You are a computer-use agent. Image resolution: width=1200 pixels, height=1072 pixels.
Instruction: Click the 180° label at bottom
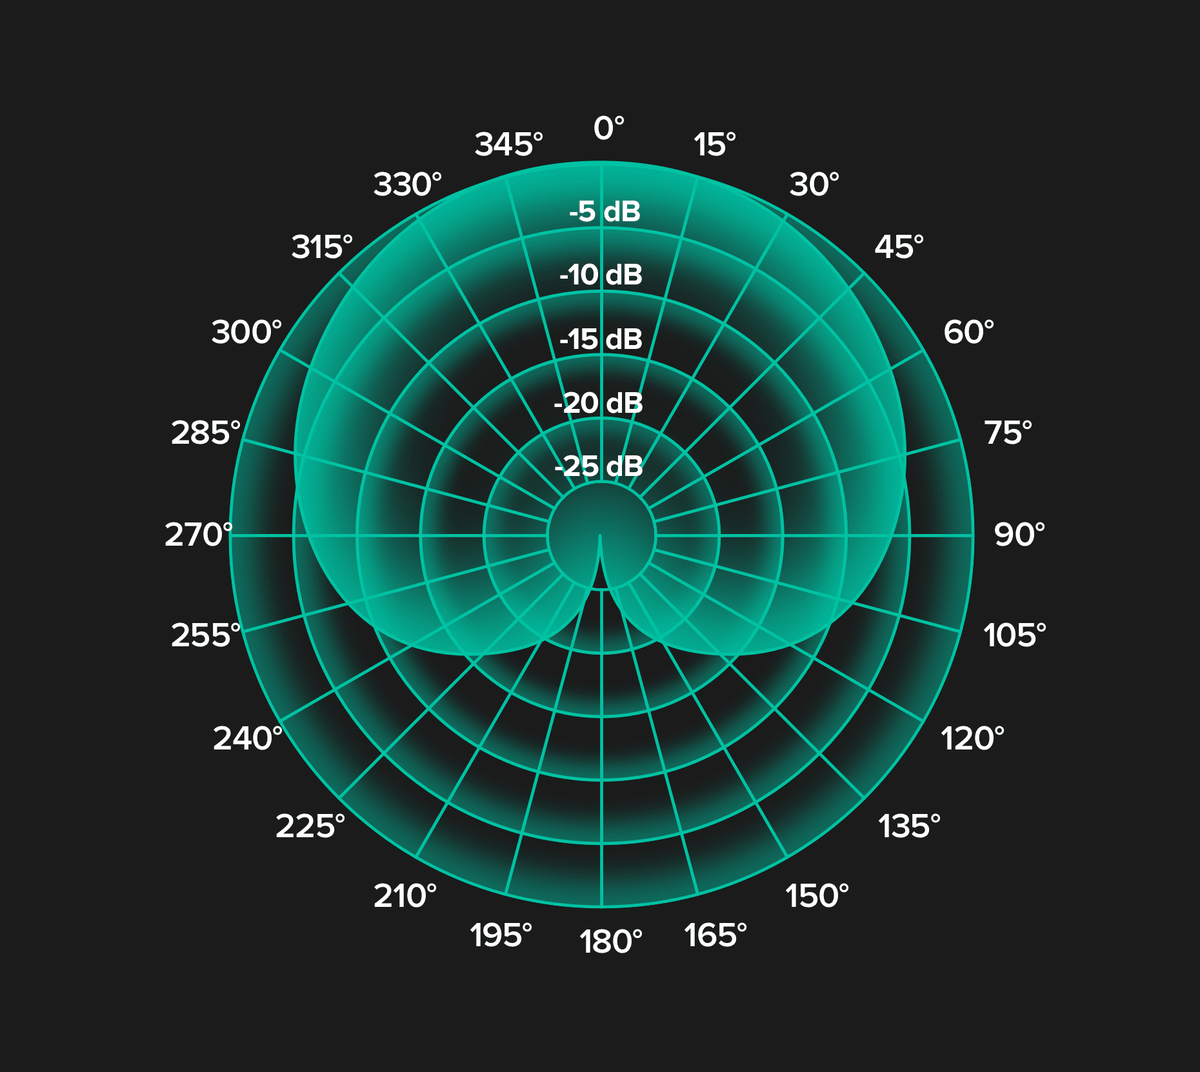click(611, 942)
